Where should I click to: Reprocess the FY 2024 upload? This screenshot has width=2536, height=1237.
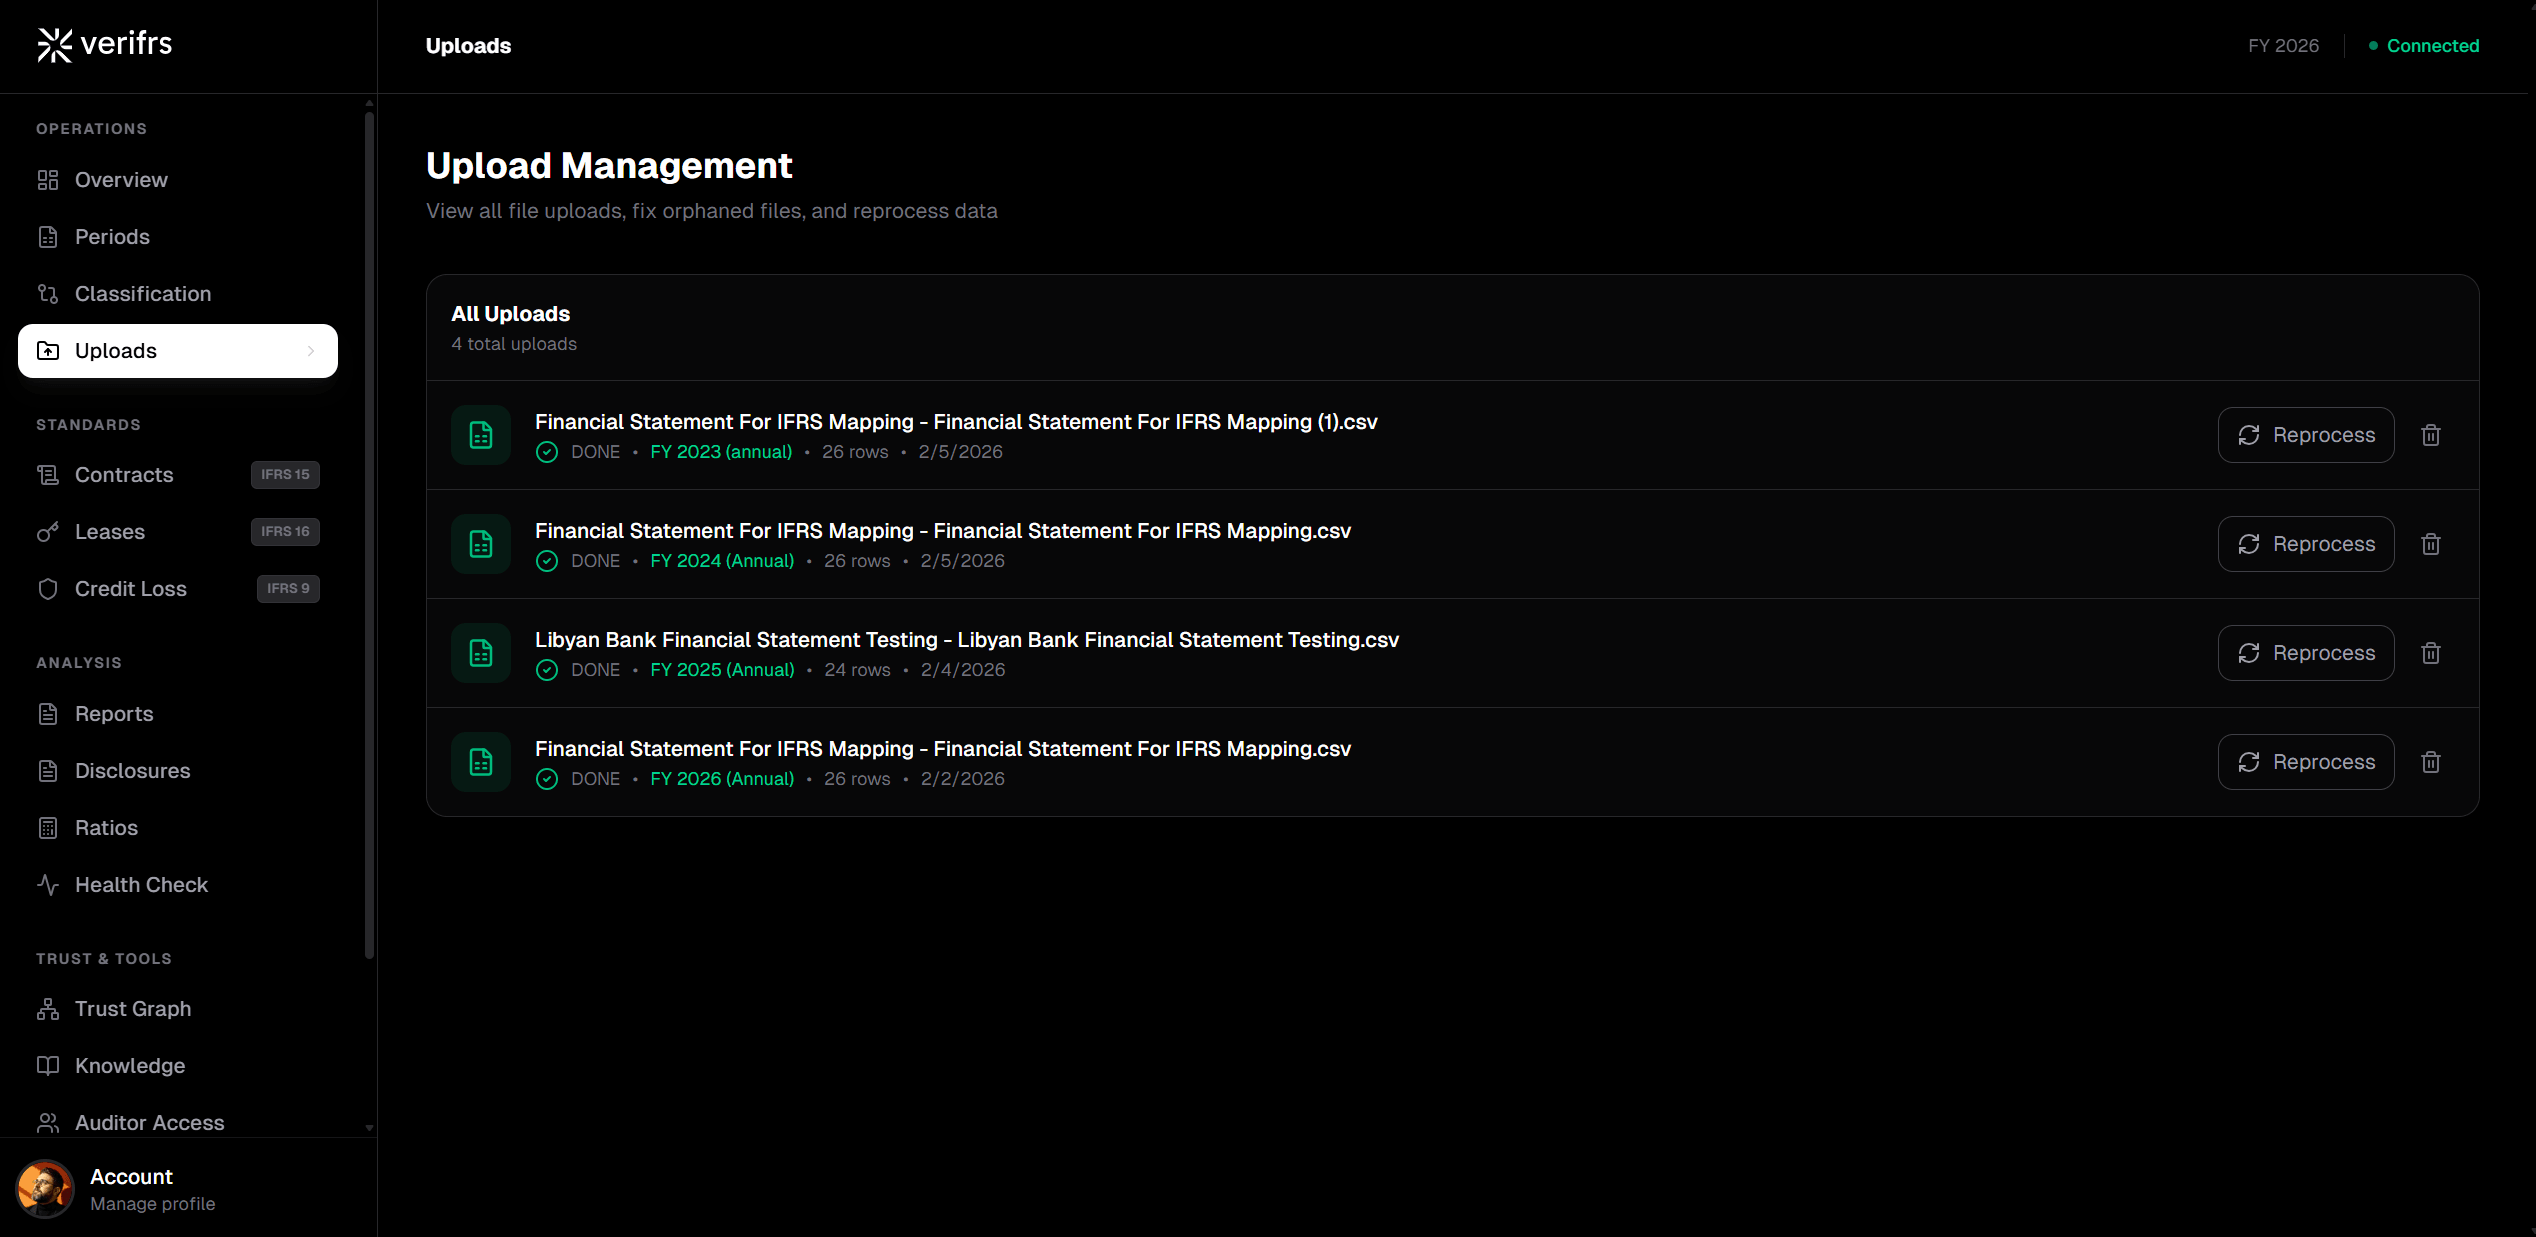[2305, 544]
